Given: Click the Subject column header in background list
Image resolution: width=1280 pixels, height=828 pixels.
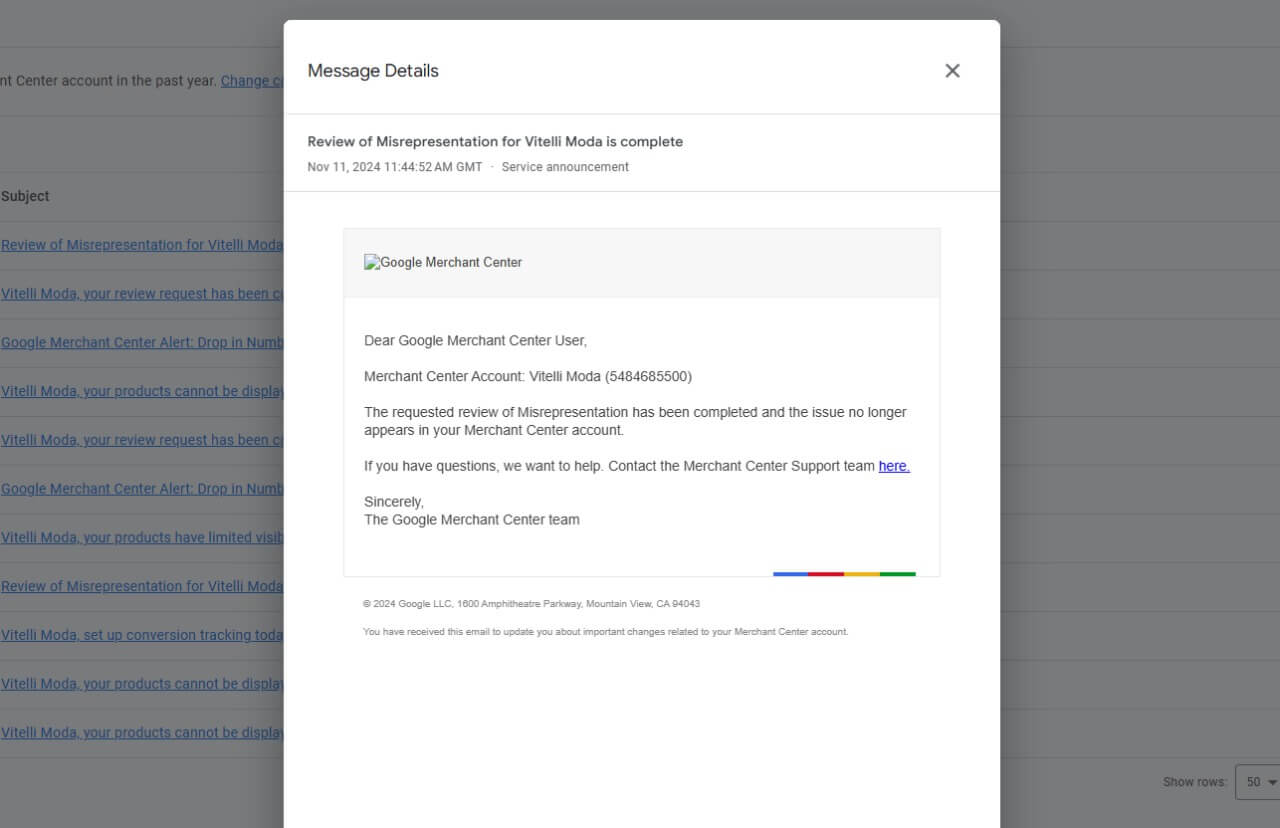Looking at the screenshot, I should pos(25,196).
